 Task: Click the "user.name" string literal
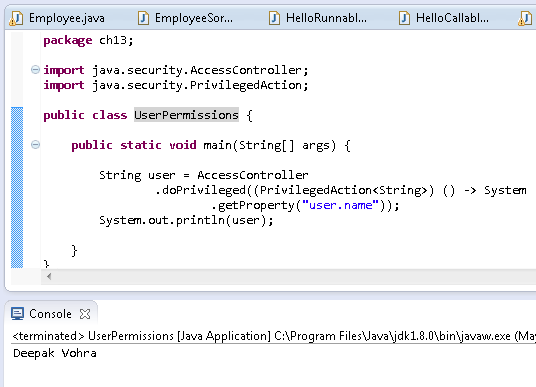coord(340,205)
